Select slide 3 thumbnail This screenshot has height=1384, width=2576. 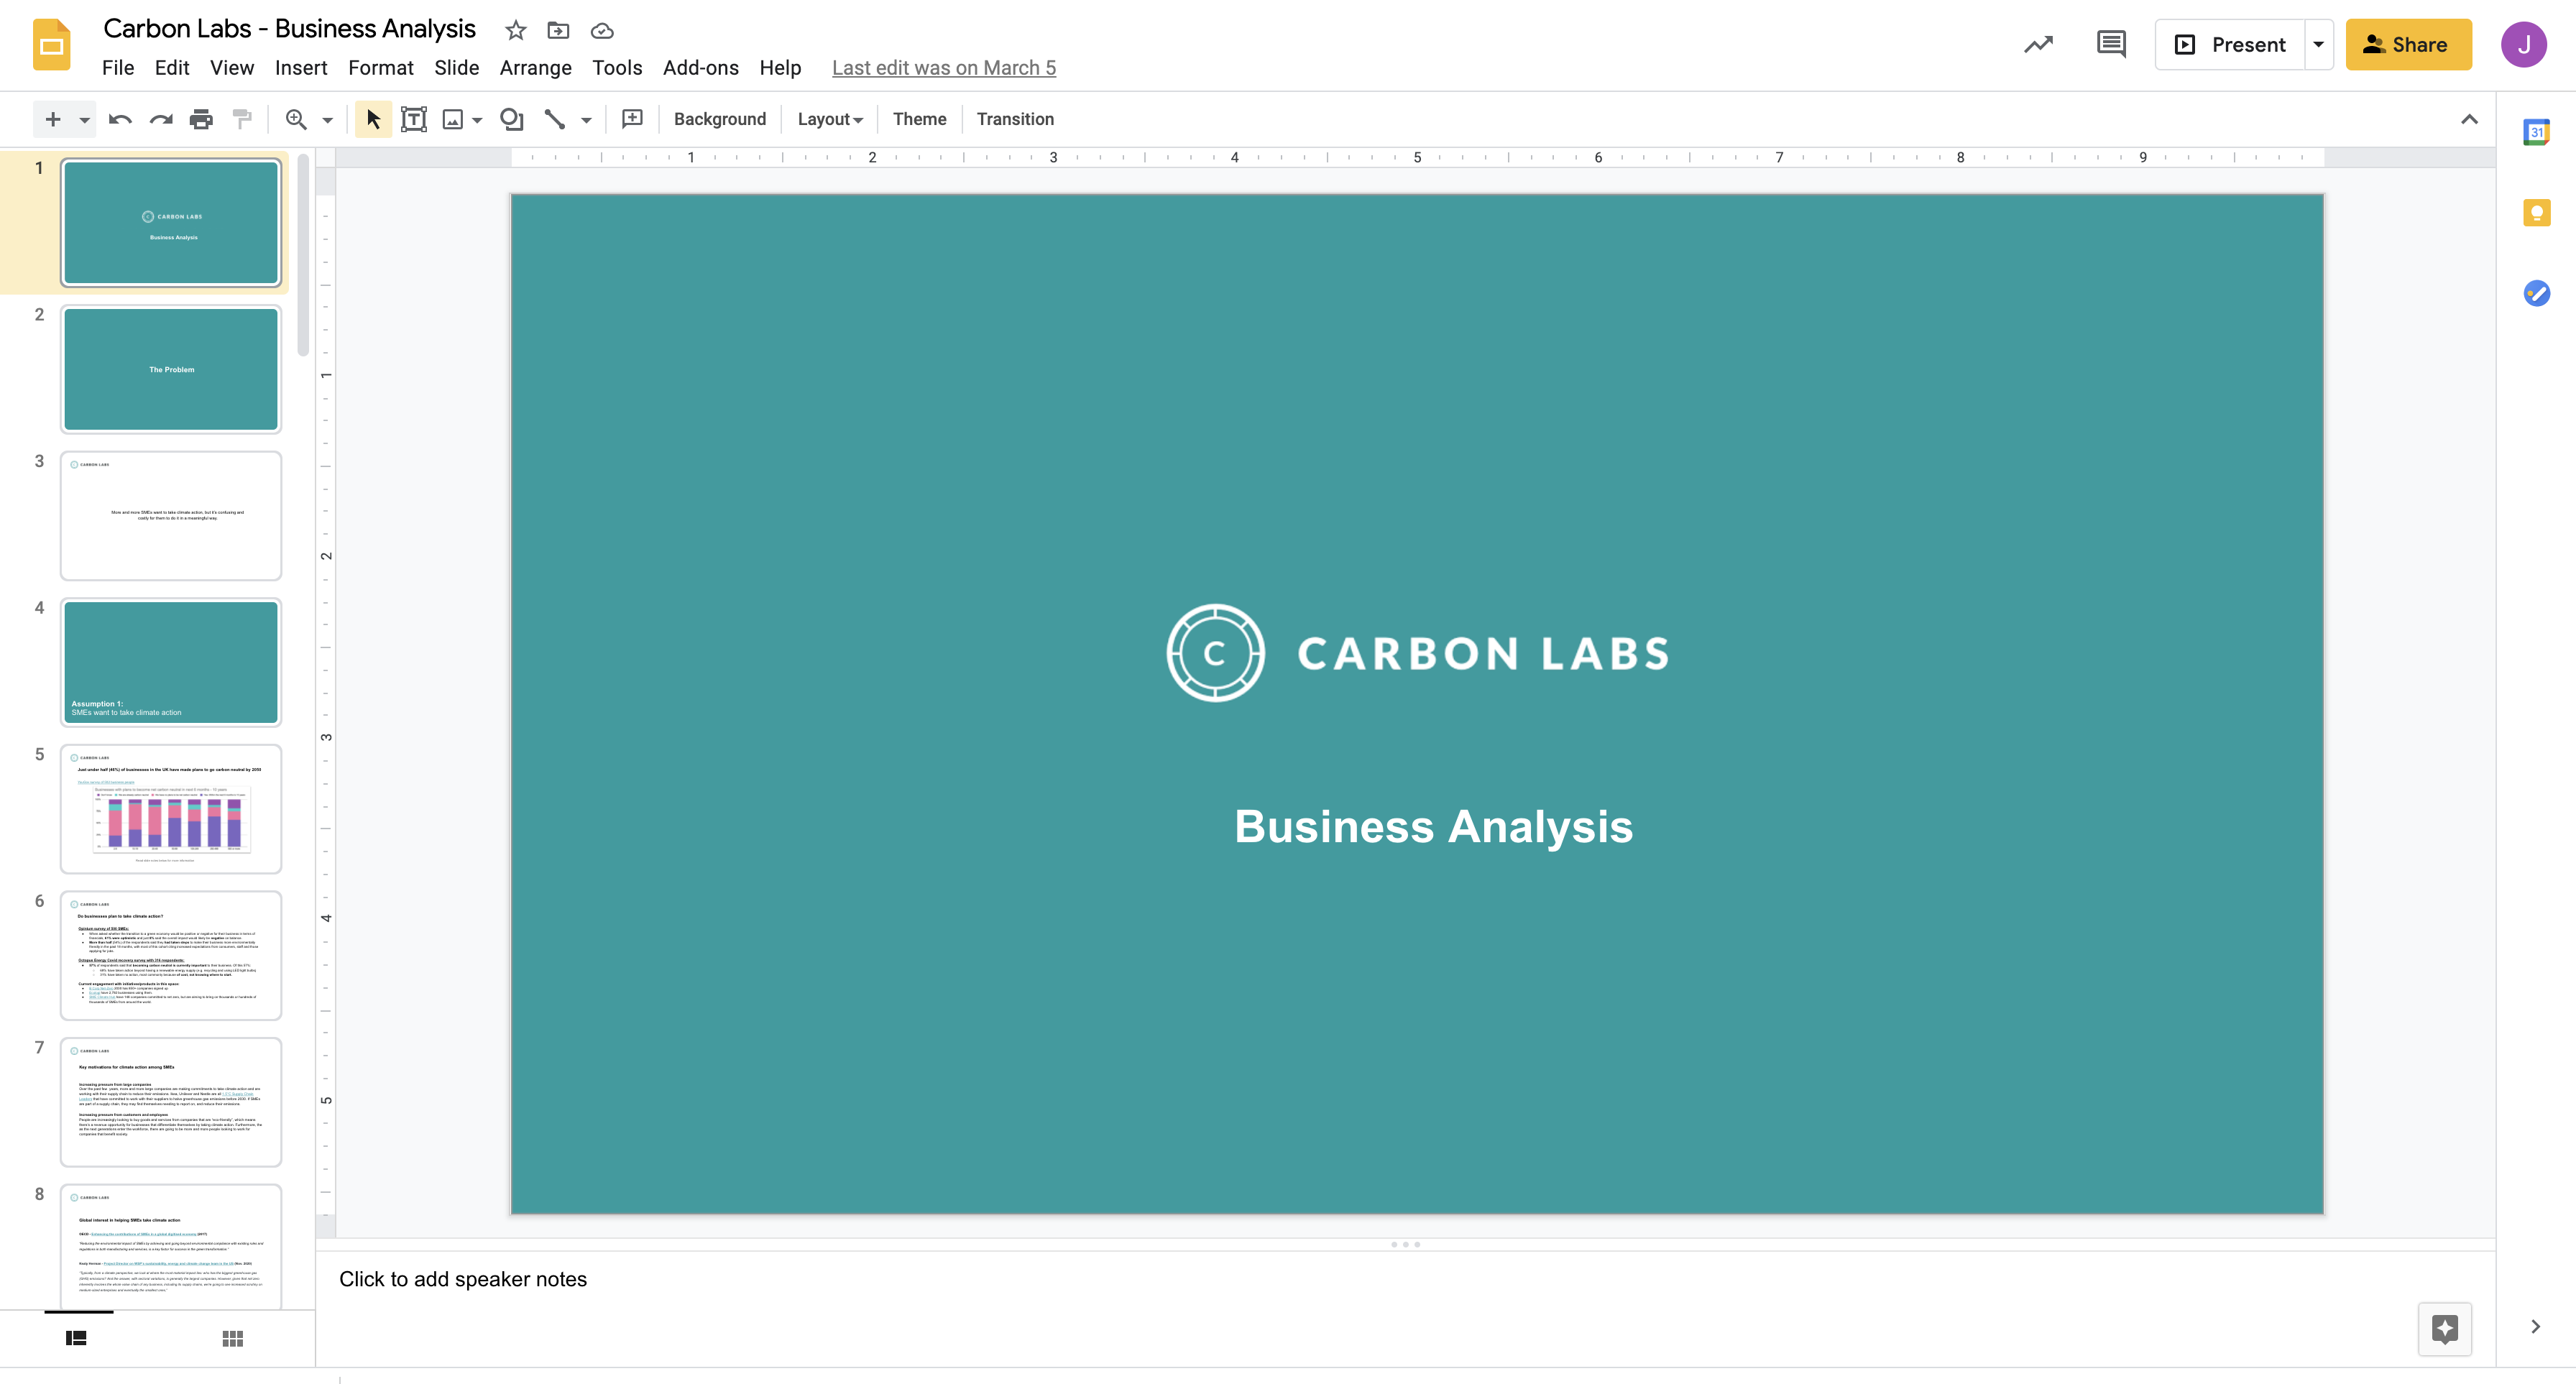coord(171,516)
